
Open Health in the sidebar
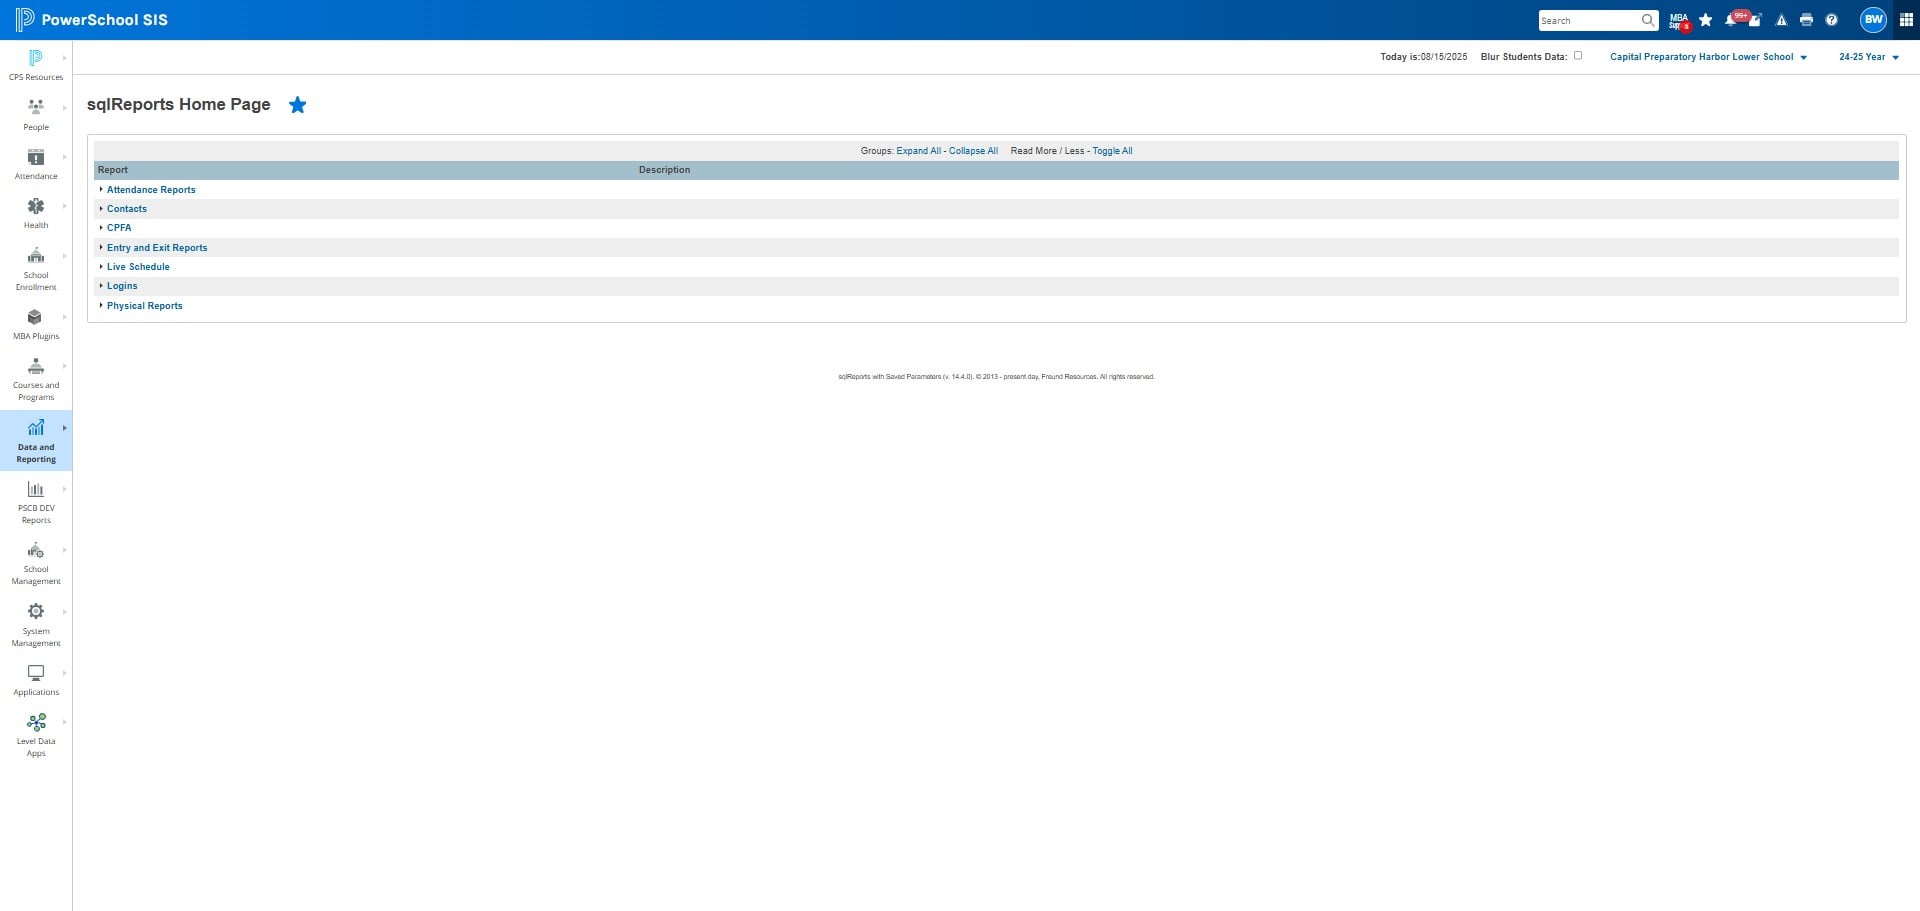click(x=36, y=213)
